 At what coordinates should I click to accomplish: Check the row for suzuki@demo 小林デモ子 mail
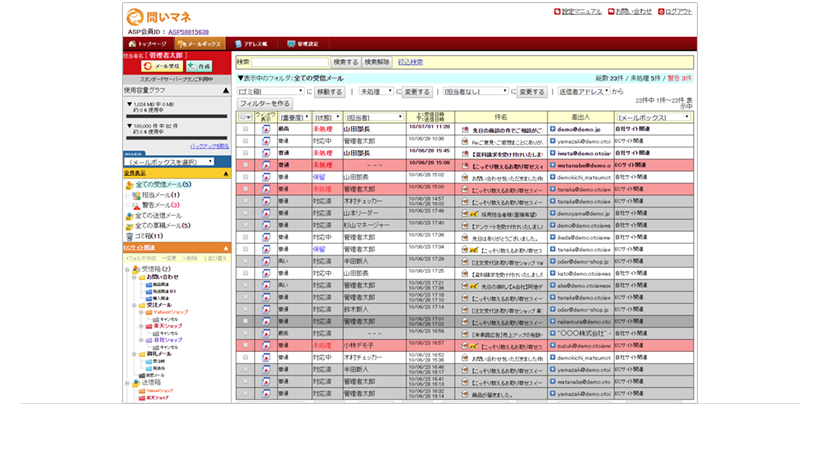[x=245, y=346]
